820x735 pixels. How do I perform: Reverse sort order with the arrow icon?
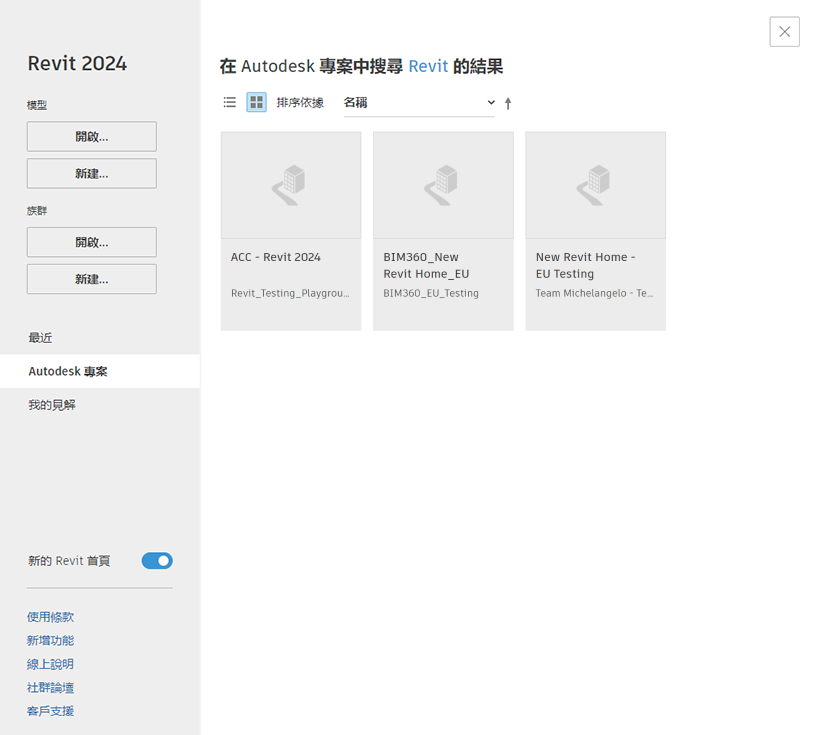point(508,104)
